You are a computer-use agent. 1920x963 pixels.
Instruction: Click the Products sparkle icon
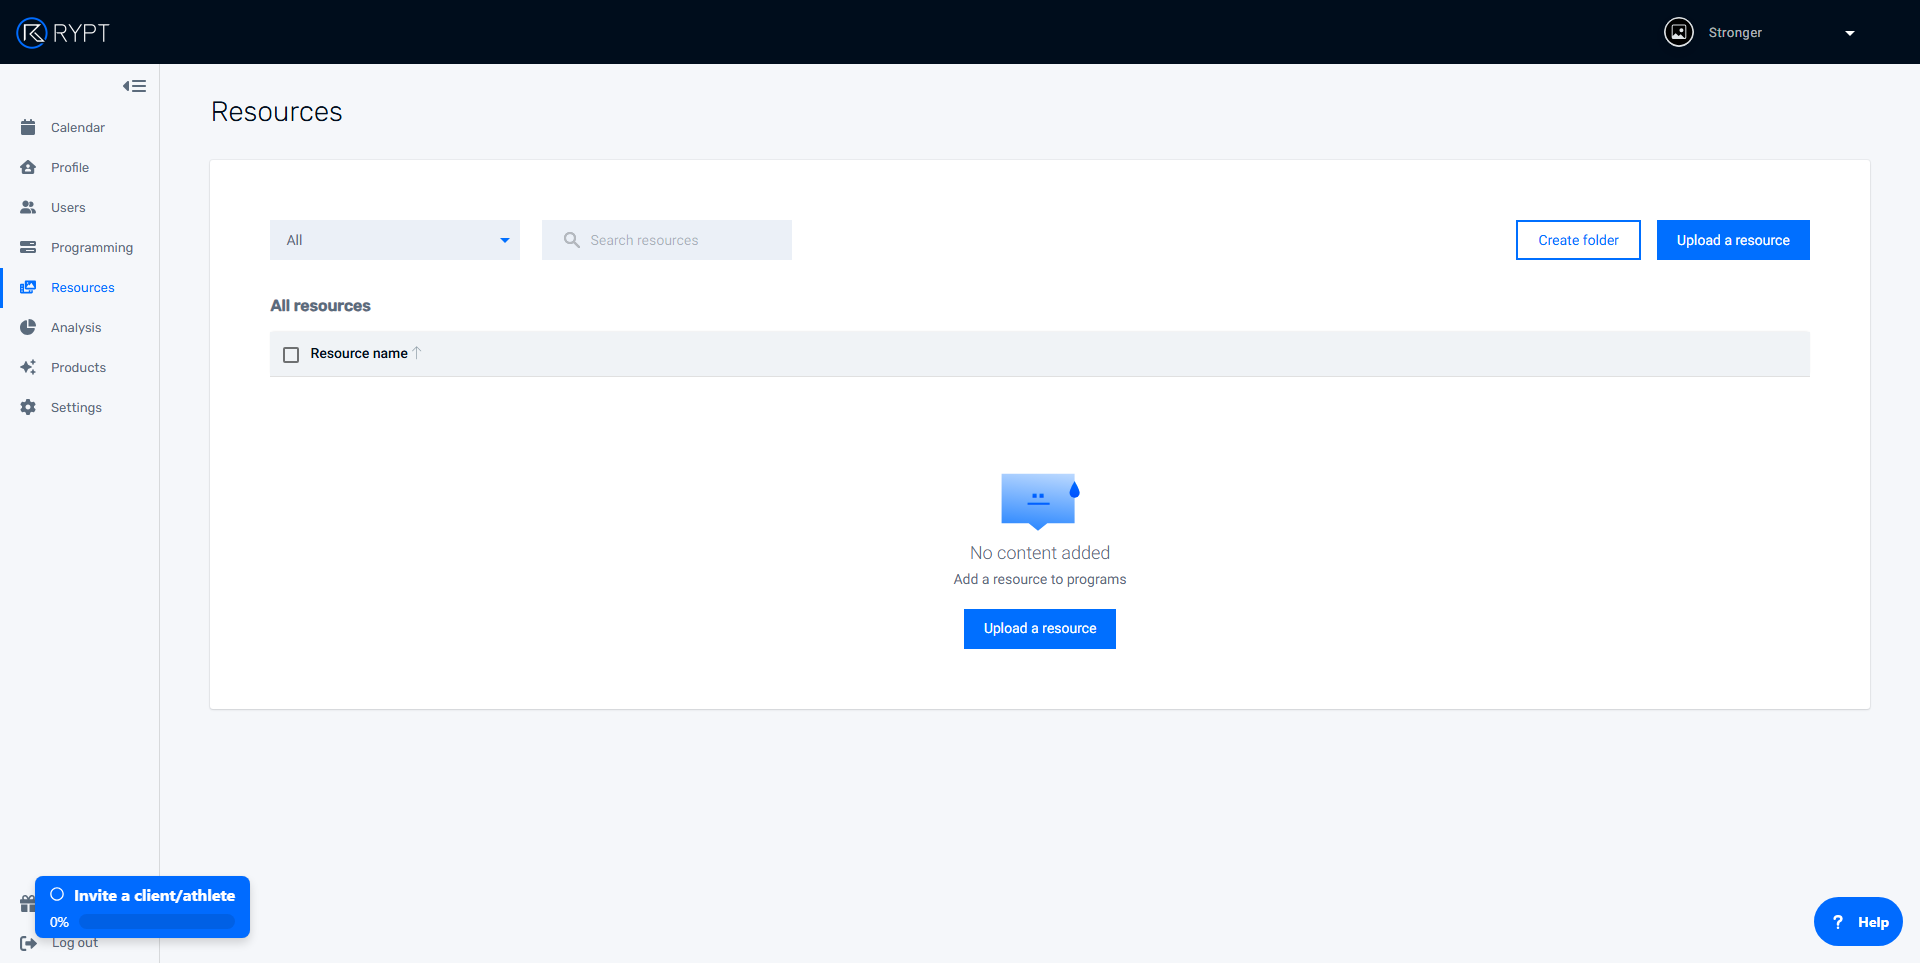(28, 367)
